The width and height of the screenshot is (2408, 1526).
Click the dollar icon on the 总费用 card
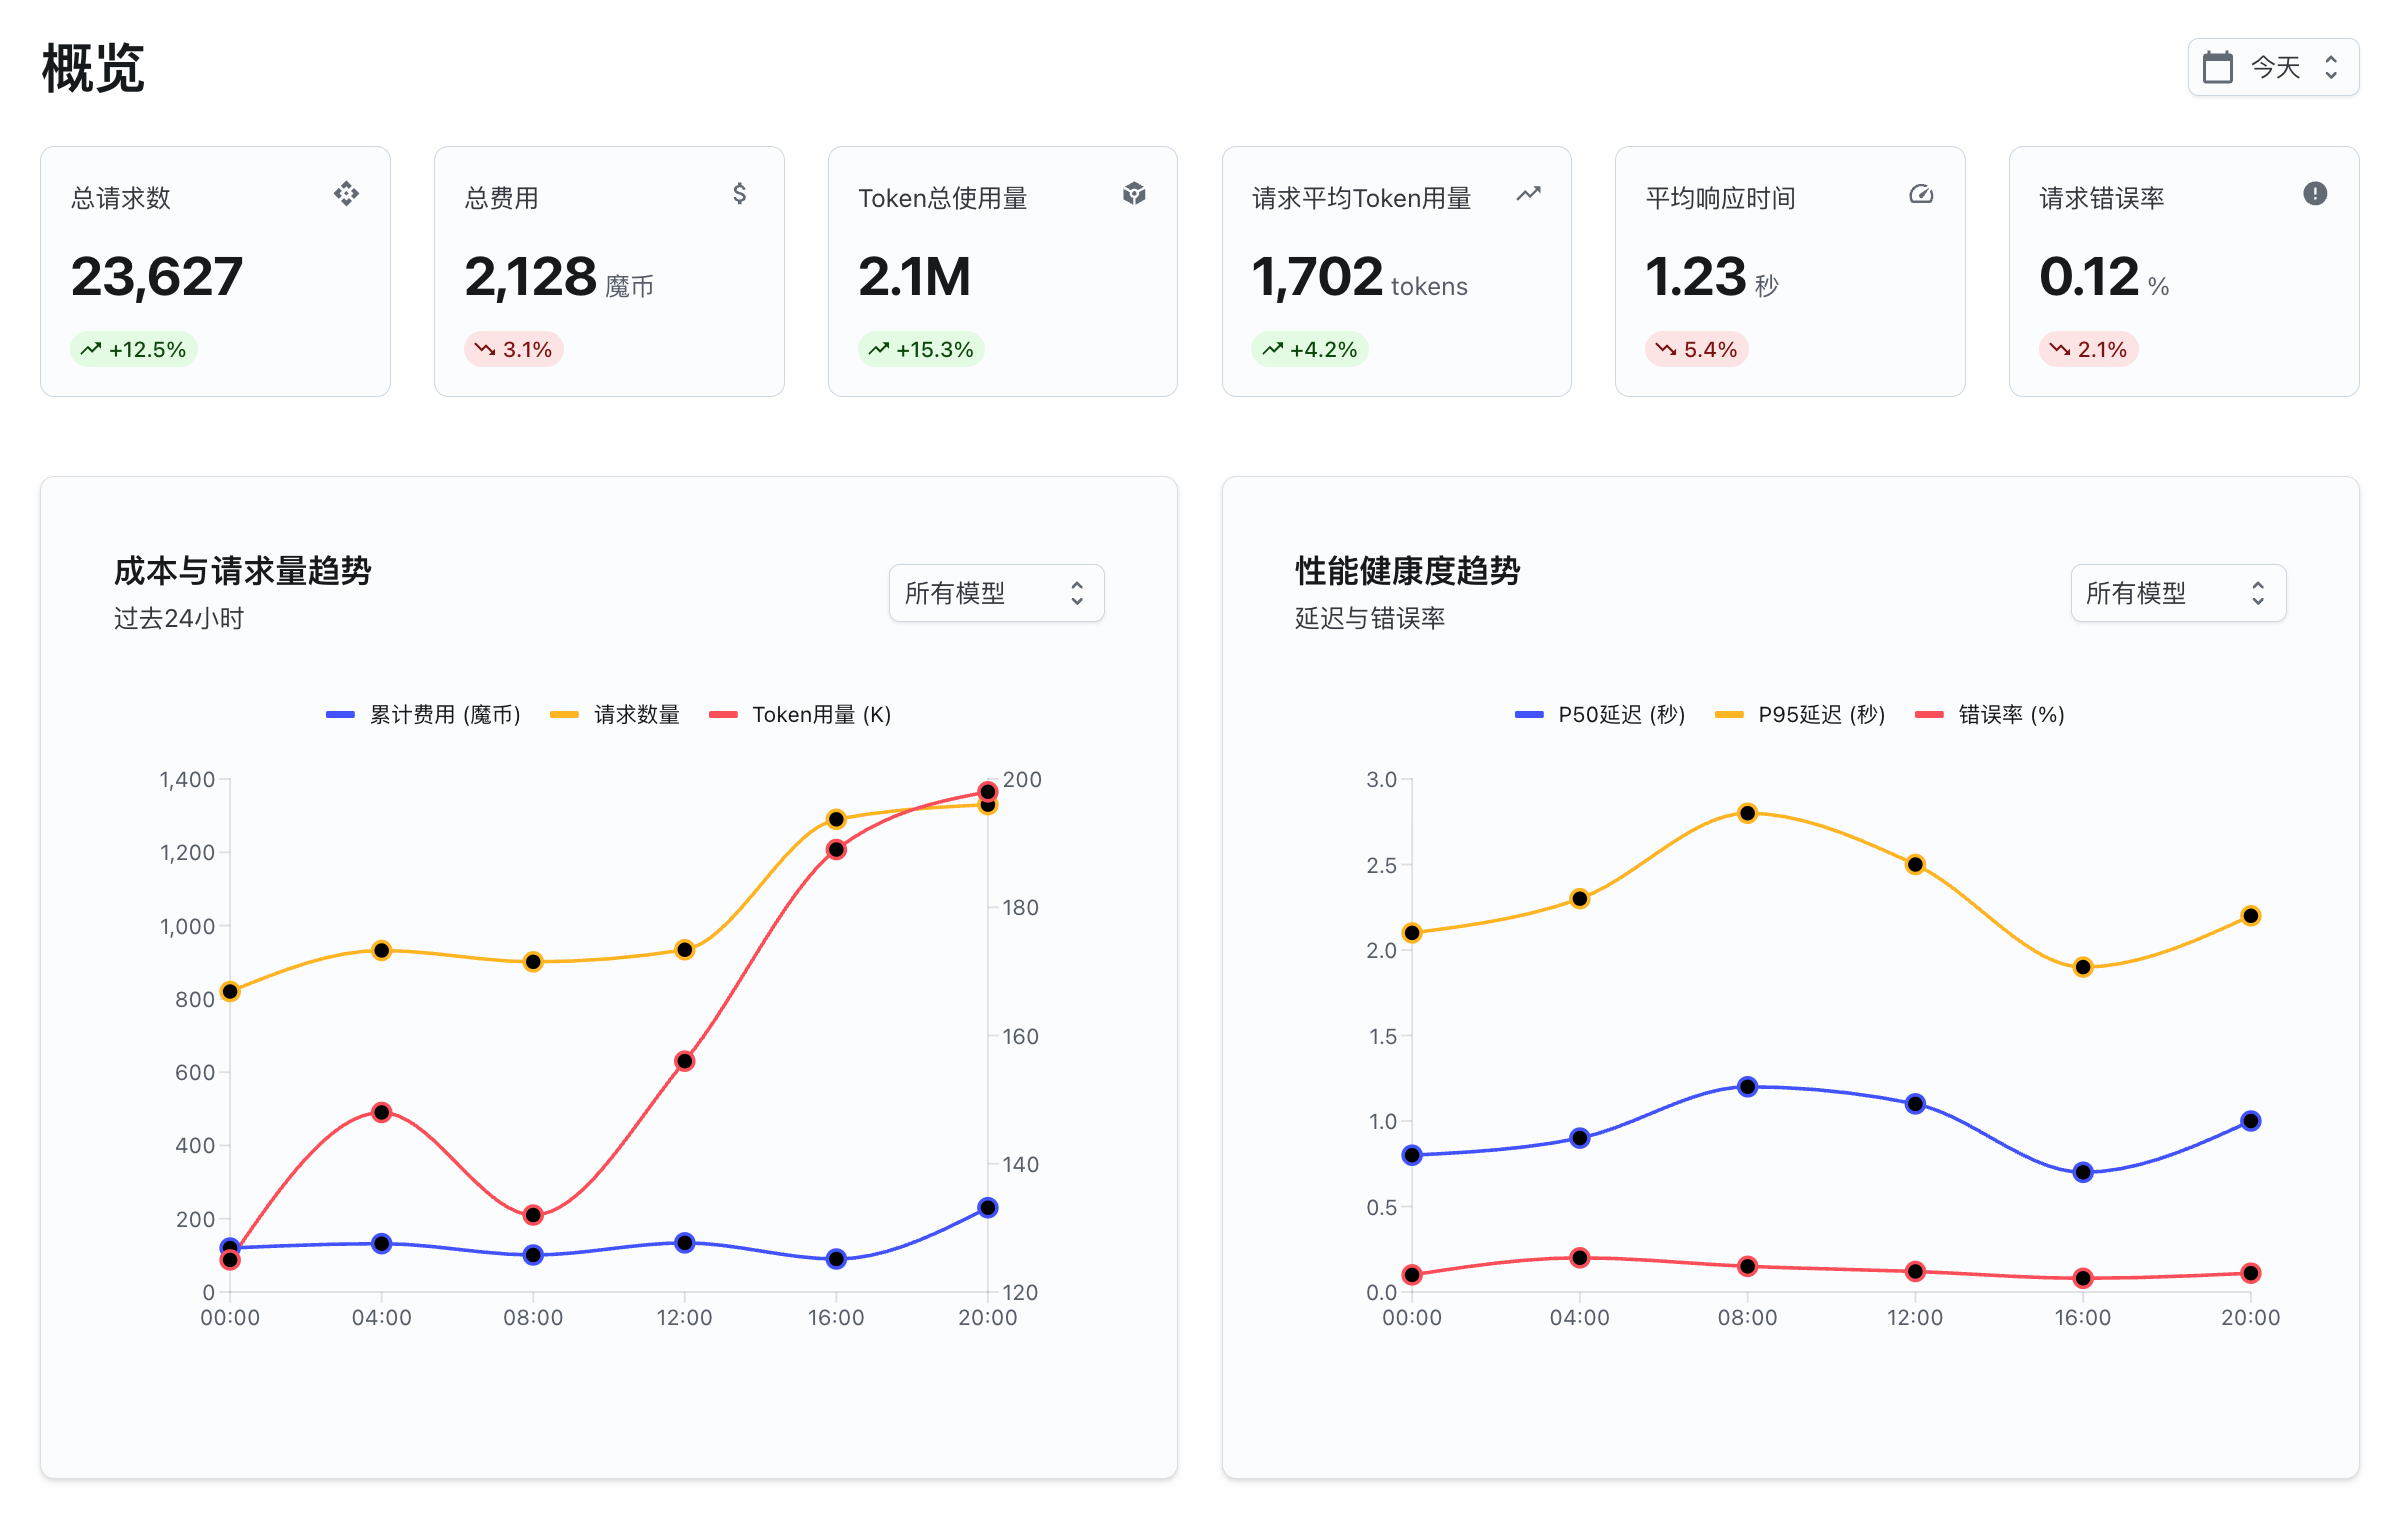[x=740, y=194]
